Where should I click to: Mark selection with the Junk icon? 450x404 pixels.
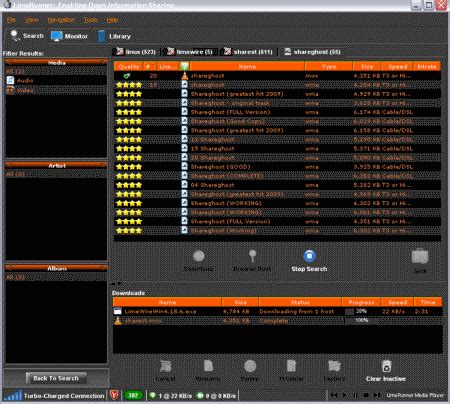pyautogui.click(x=420, y=256)
